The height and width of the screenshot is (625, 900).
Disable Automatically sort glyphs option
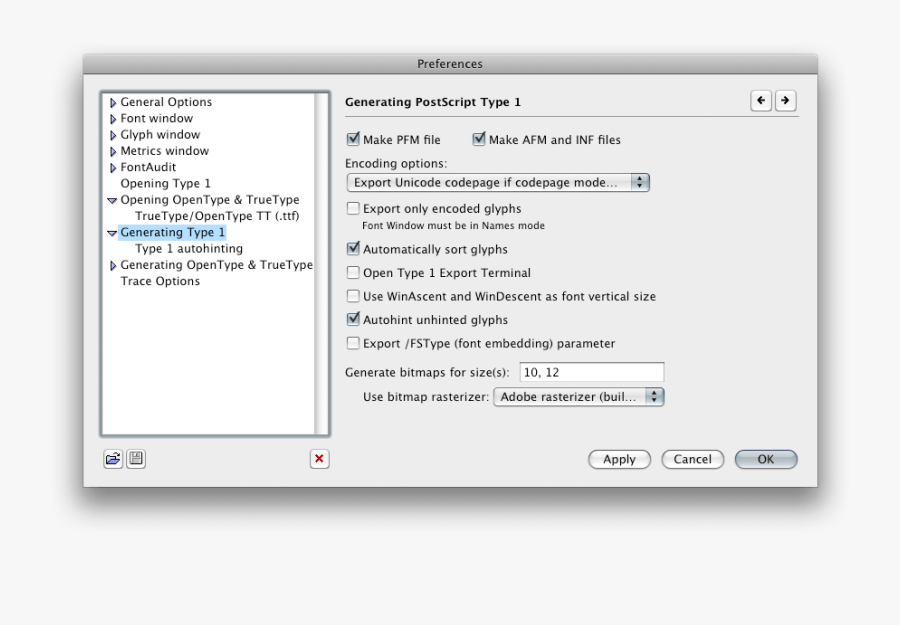pyautogui.click(x=353, y=249)
